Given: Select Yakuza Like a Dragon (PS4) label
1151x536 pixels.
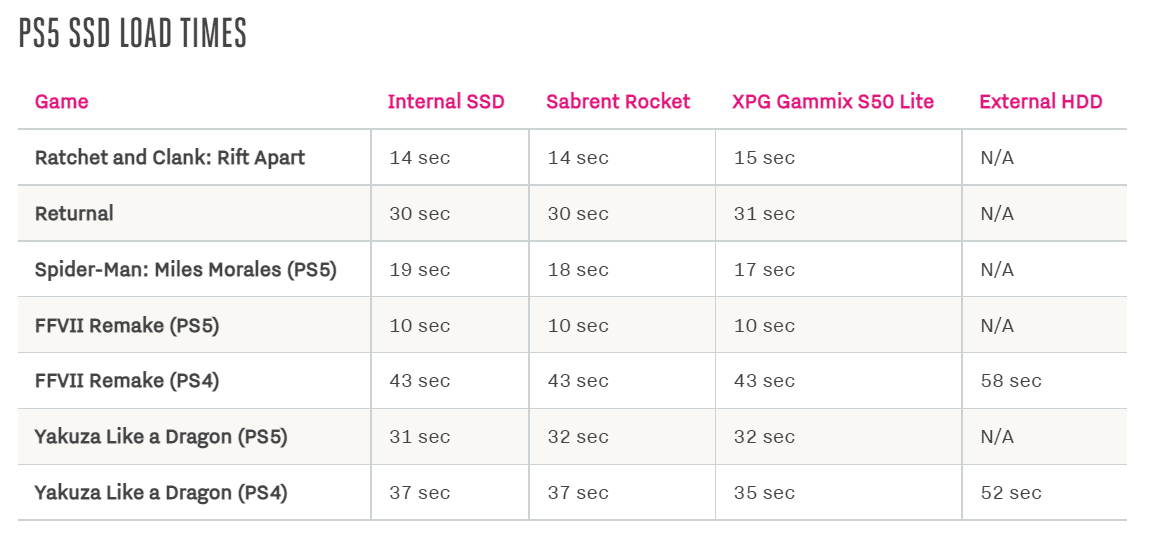Looking at the screenshot, I should click(161, 492).
